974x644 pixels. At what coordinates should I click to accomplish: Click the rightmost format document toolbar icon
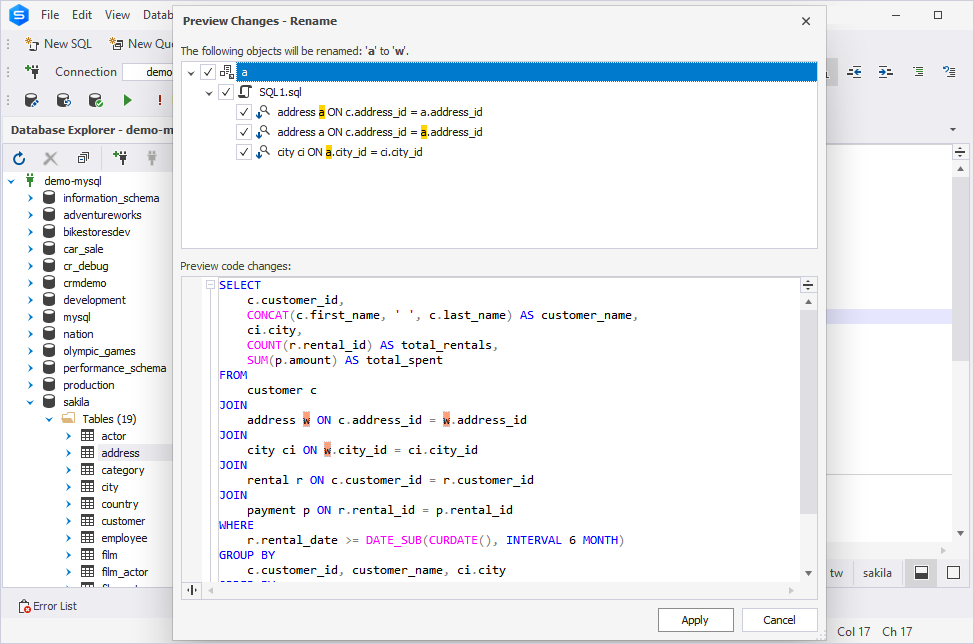tap(949, 72)
